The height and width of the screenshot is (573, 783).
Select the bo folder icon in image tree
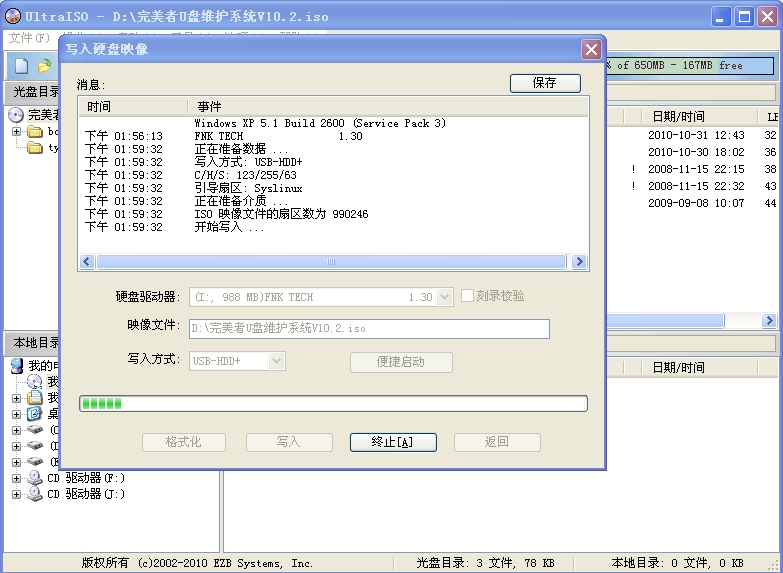[34, 132]
